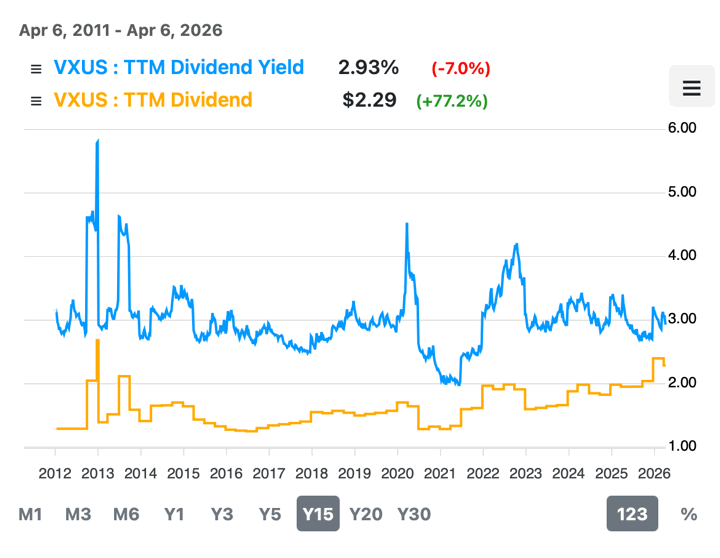Switch to the Y30 range
Screen dimensions: 720x558
click(414, 514)
